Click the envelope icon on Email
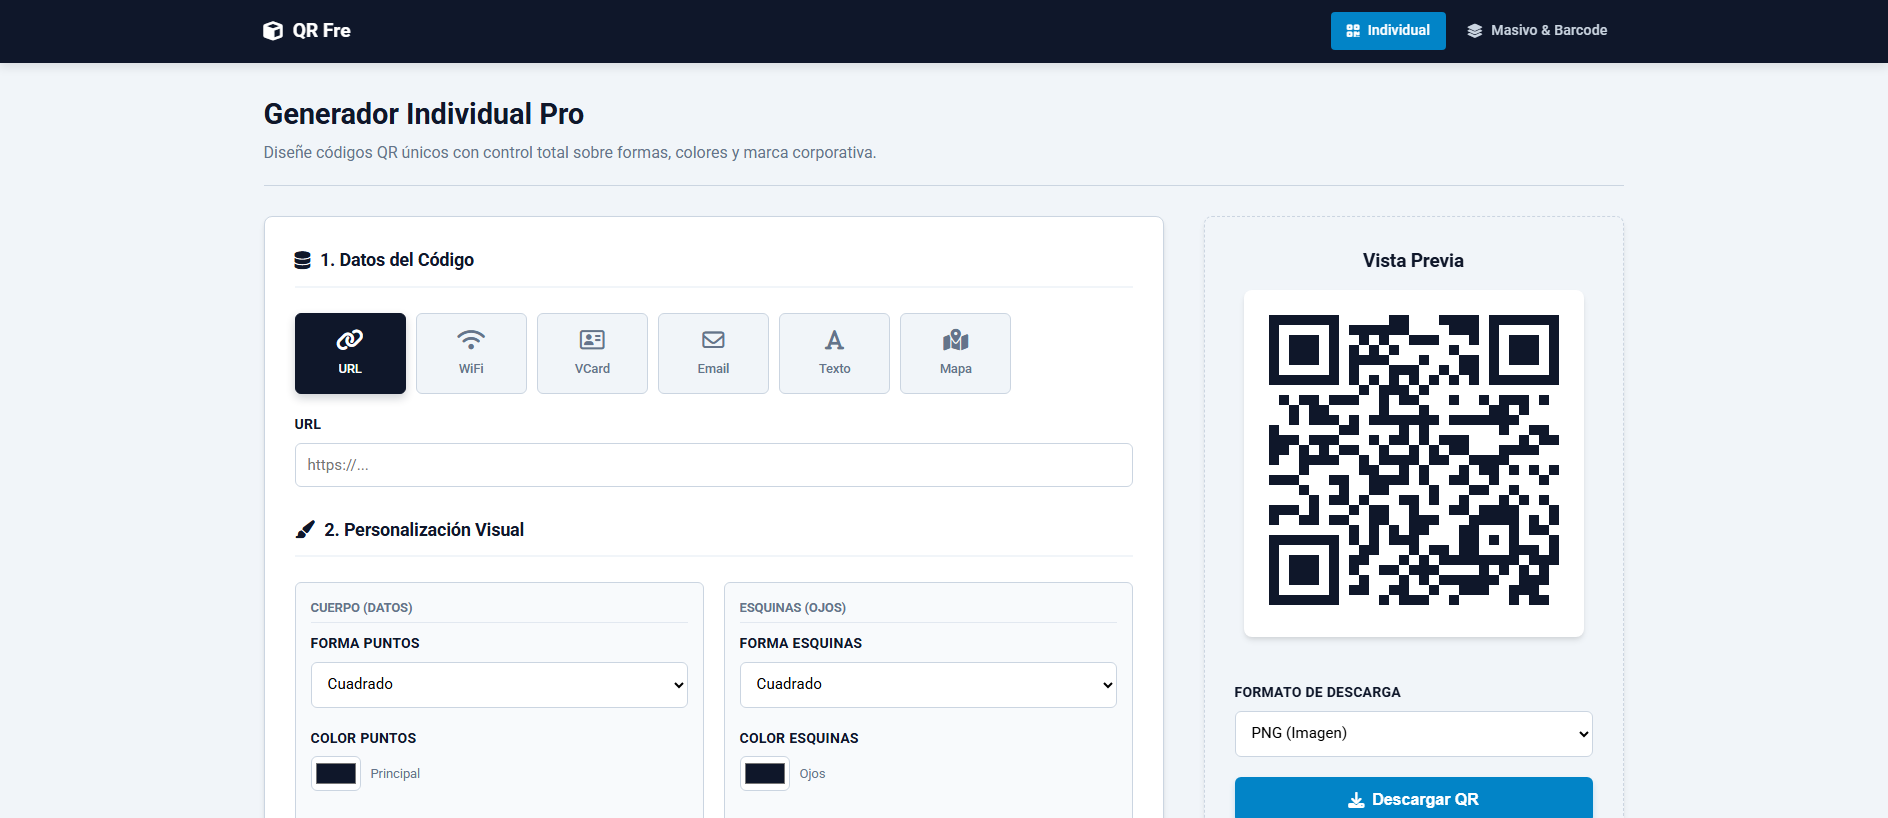The height and width of the screenshot is (818, 1888). coord(713,340)
